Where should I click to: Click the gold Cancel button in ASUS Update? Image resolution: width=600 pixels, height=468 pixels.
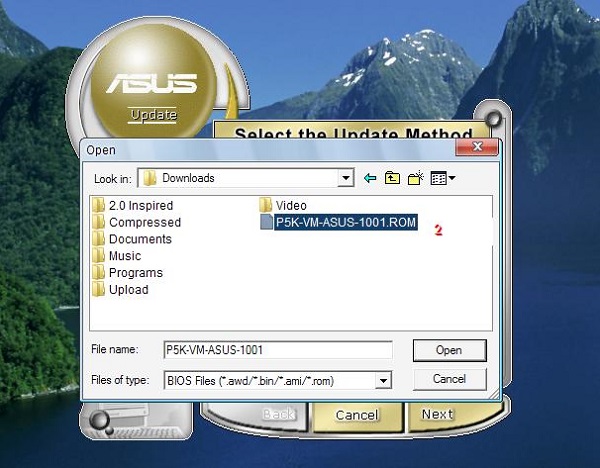[357, 415]
